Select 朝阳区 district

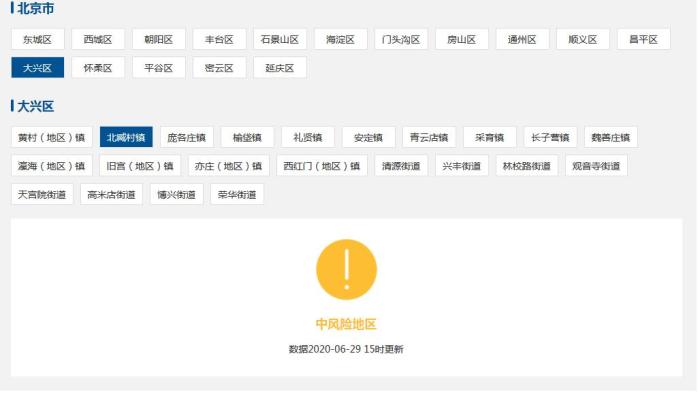click(158, 40)
